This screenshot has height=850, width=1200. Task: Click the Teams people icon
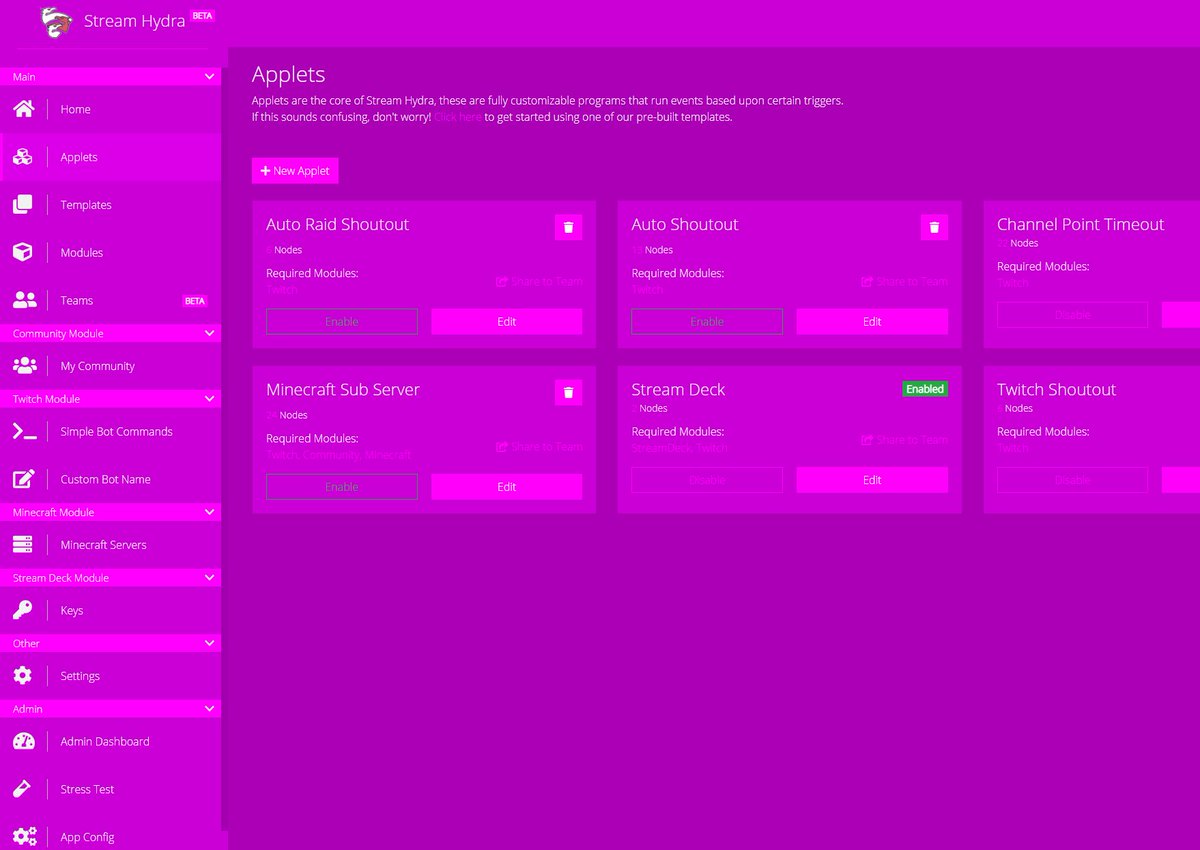pos(24,300)
